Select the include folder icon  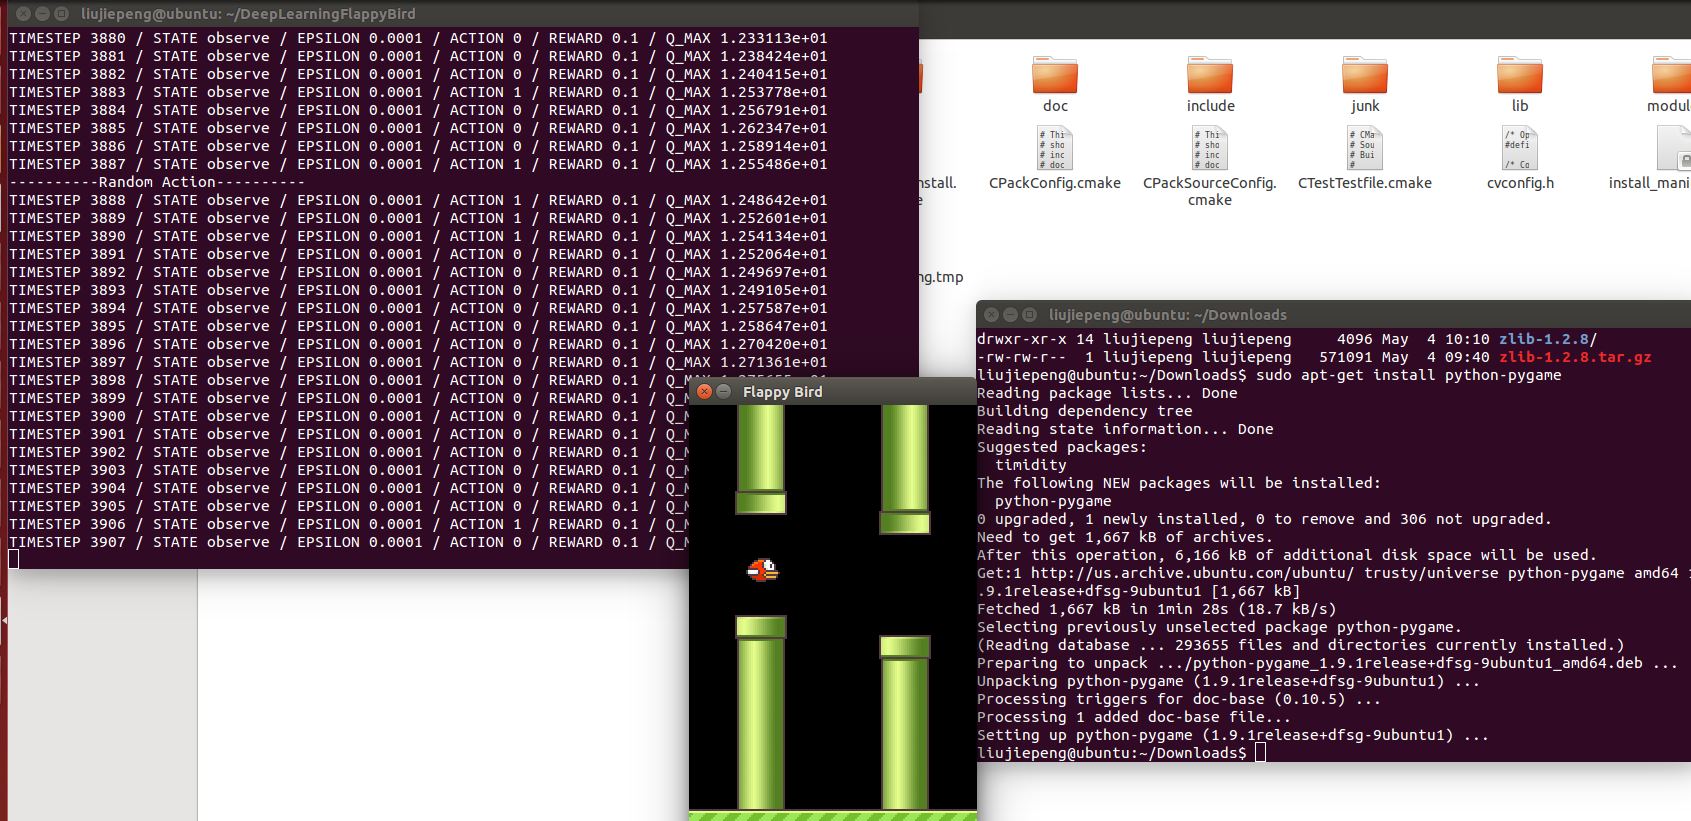pyautogui.click(x=1210, y=75)
